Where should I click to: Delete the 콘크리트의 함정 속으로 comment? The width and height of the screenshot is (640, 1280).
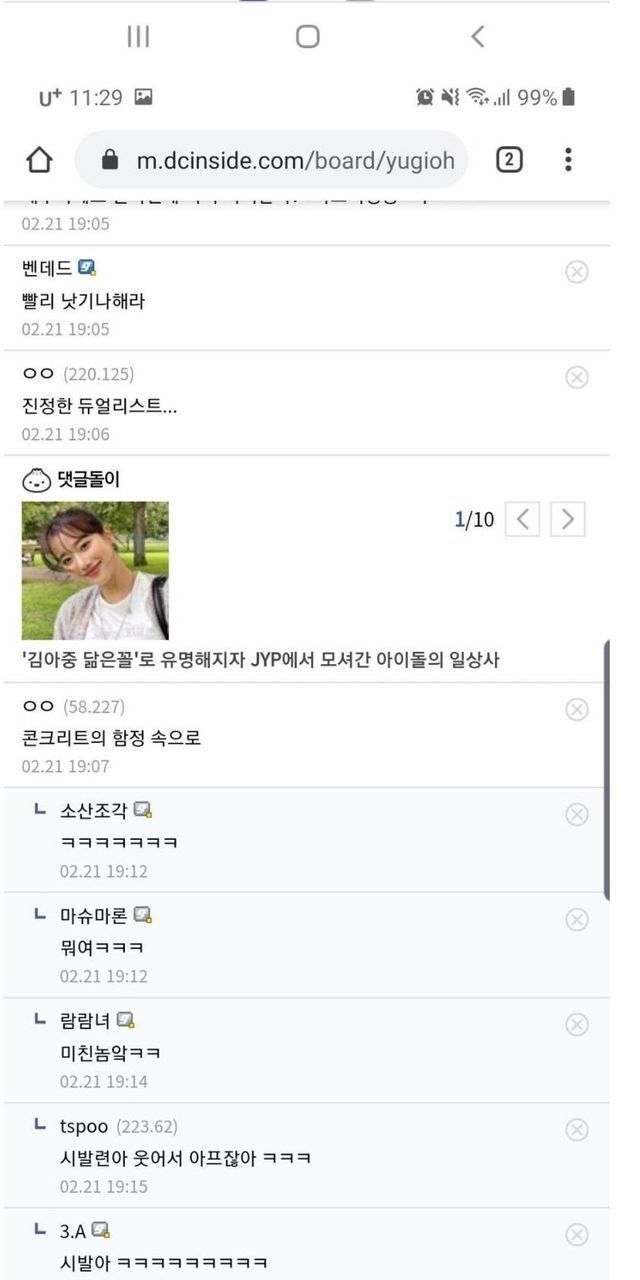point(577,709)
